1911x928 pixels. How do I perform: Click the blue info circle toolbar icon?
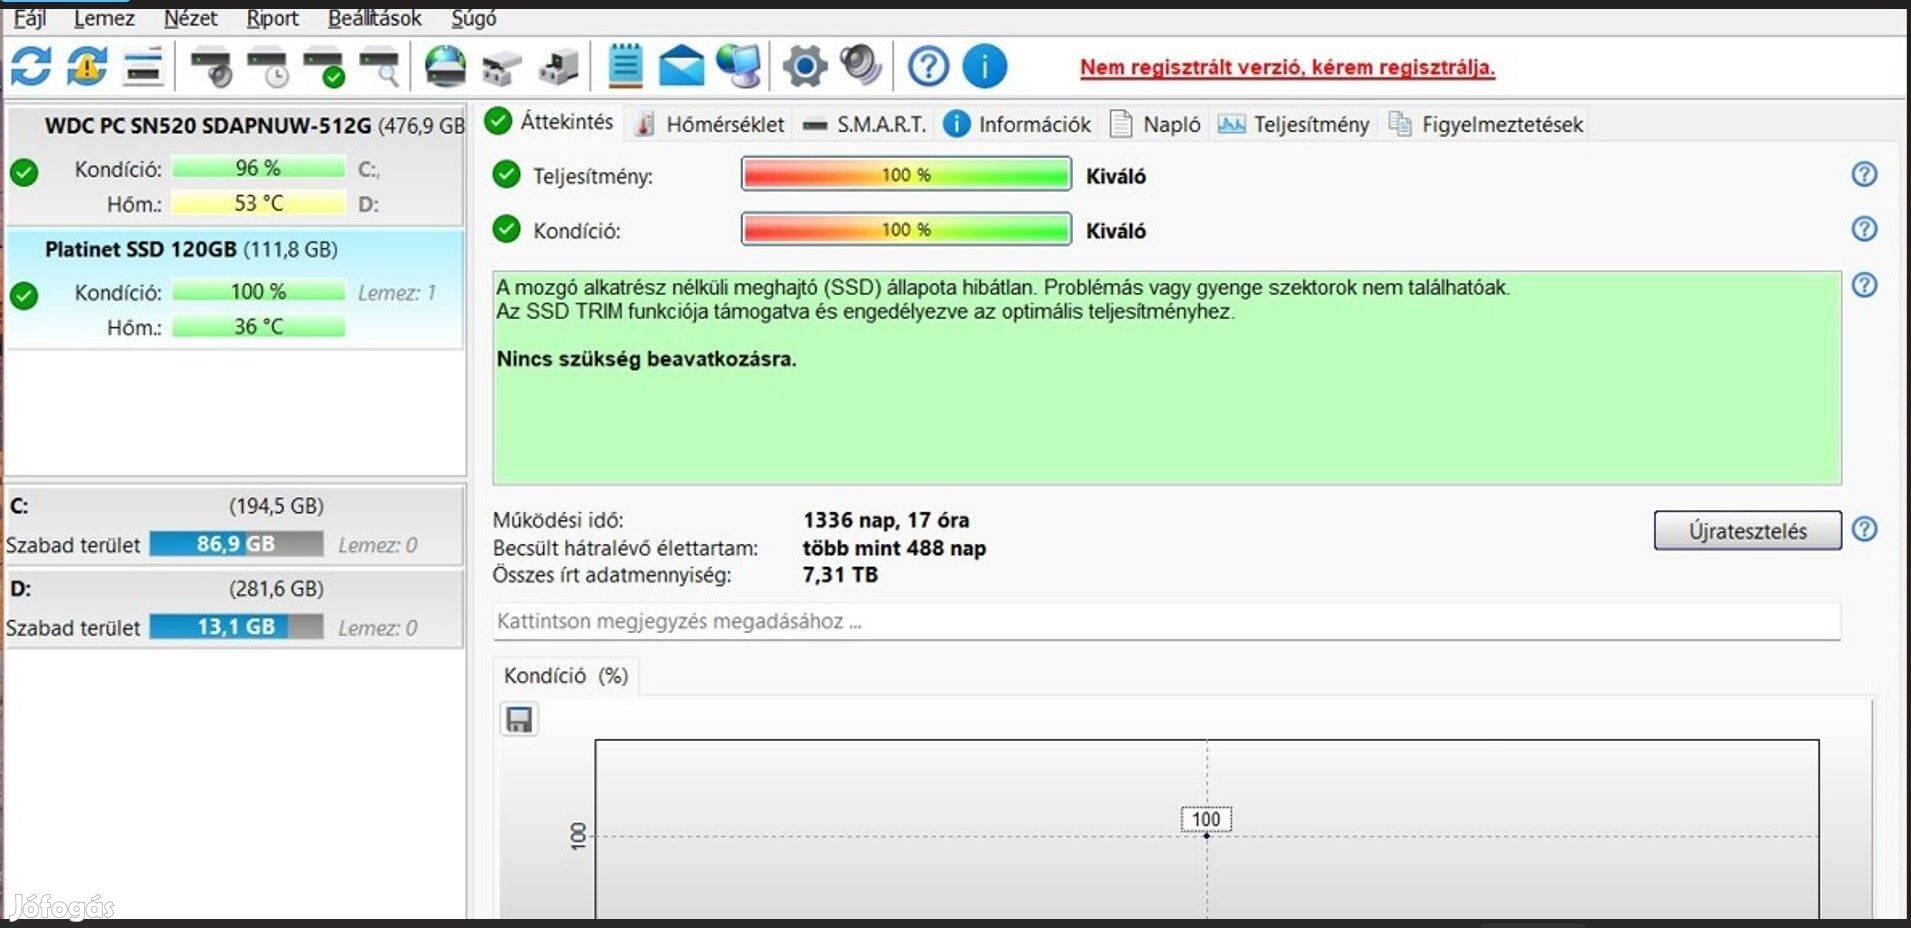tap(985, 67)
